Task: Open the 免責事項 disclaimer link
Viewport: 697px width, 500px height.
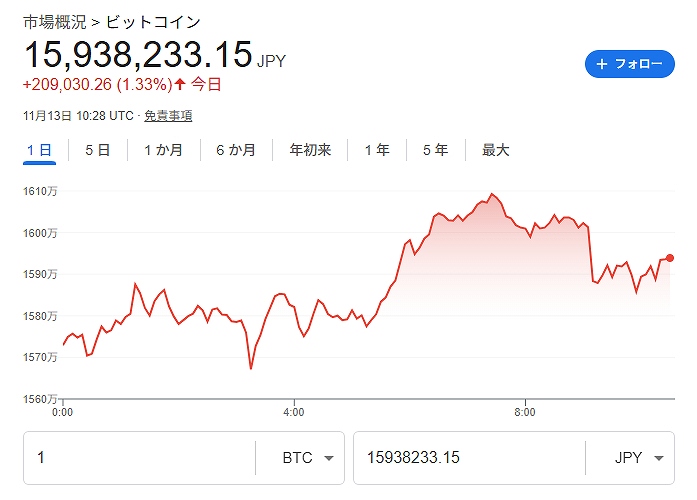Action: tap(168, 116)
